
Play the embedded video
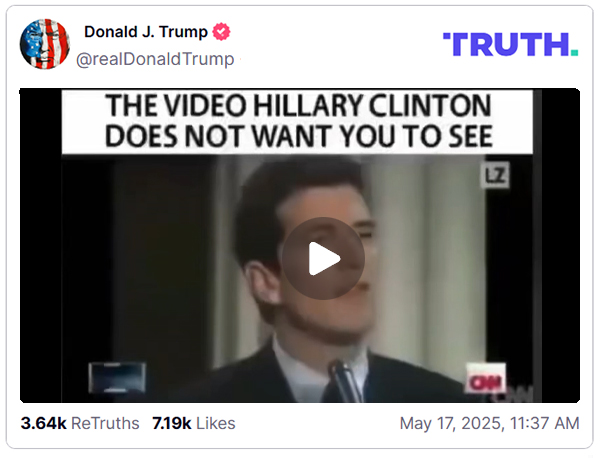point(323,258)
